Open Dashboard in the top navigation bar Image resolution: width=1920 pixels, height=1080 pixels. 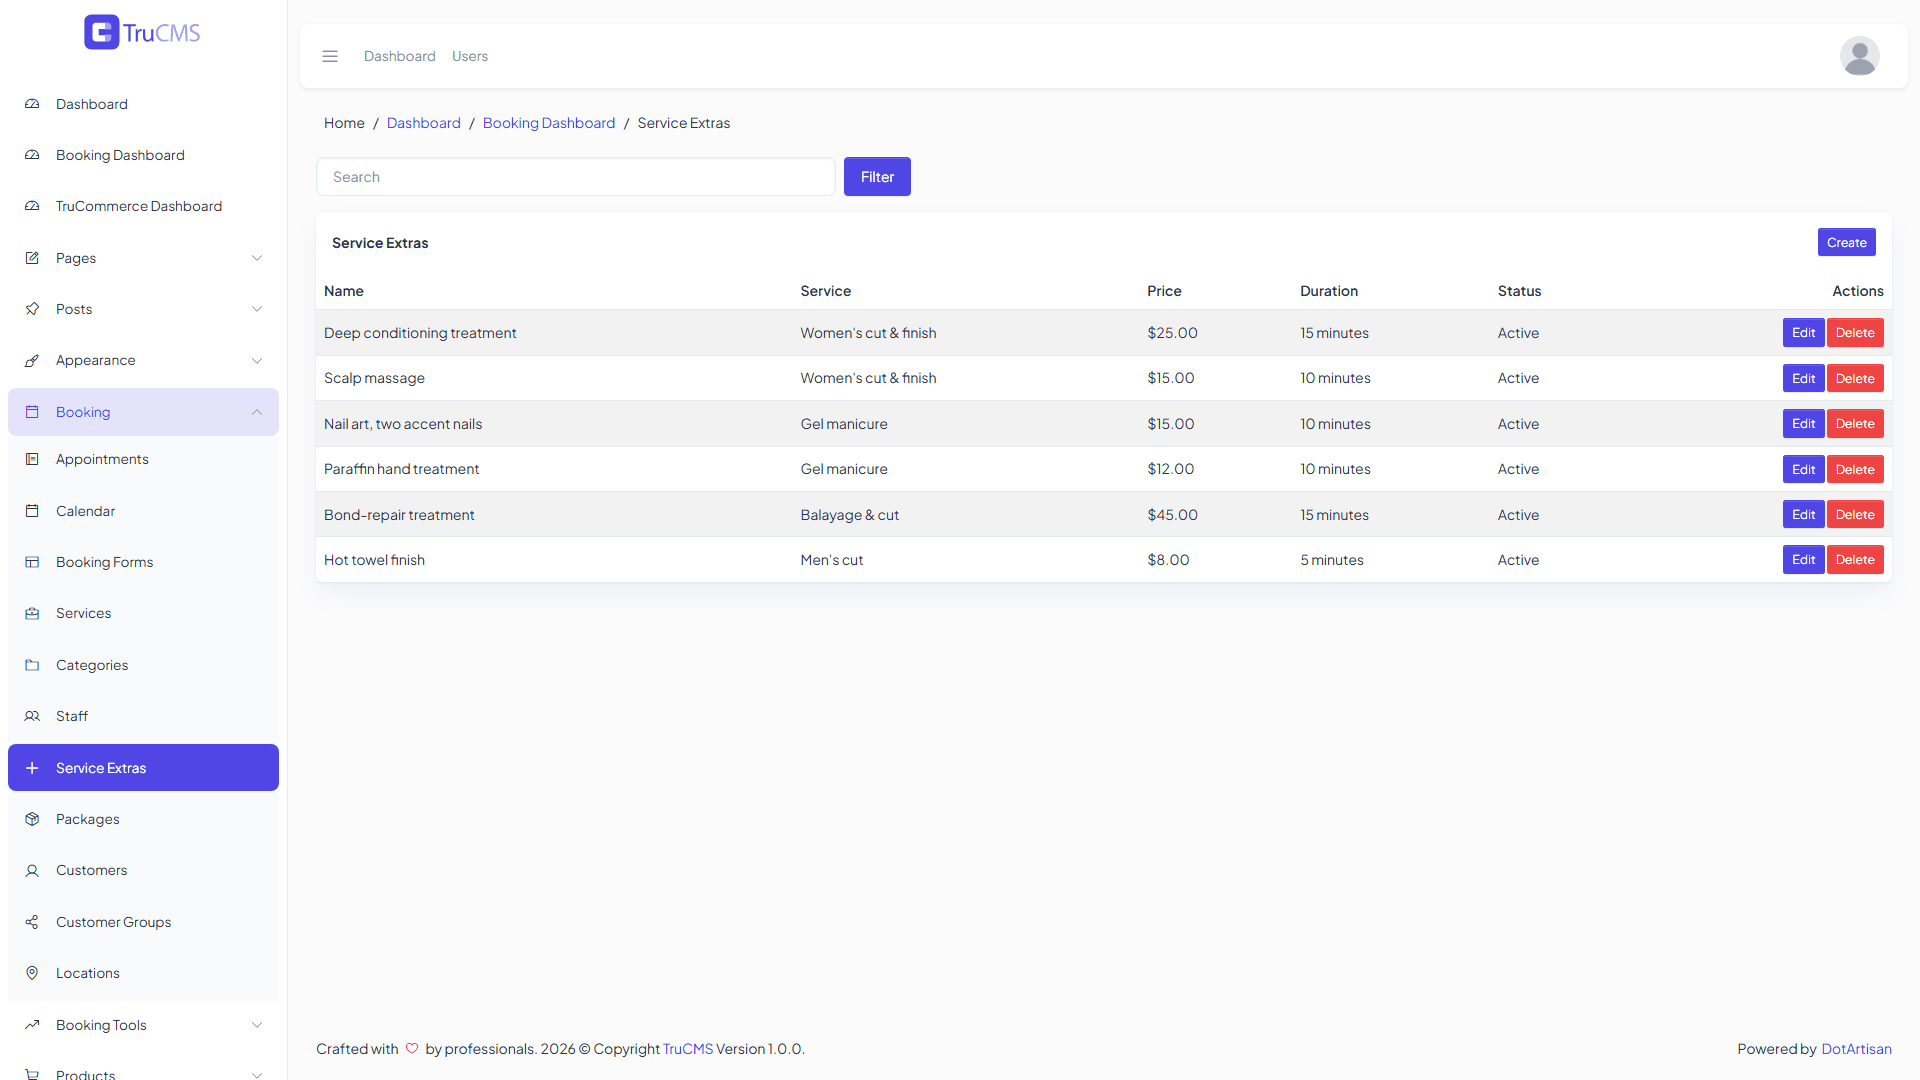click(400, 56)
